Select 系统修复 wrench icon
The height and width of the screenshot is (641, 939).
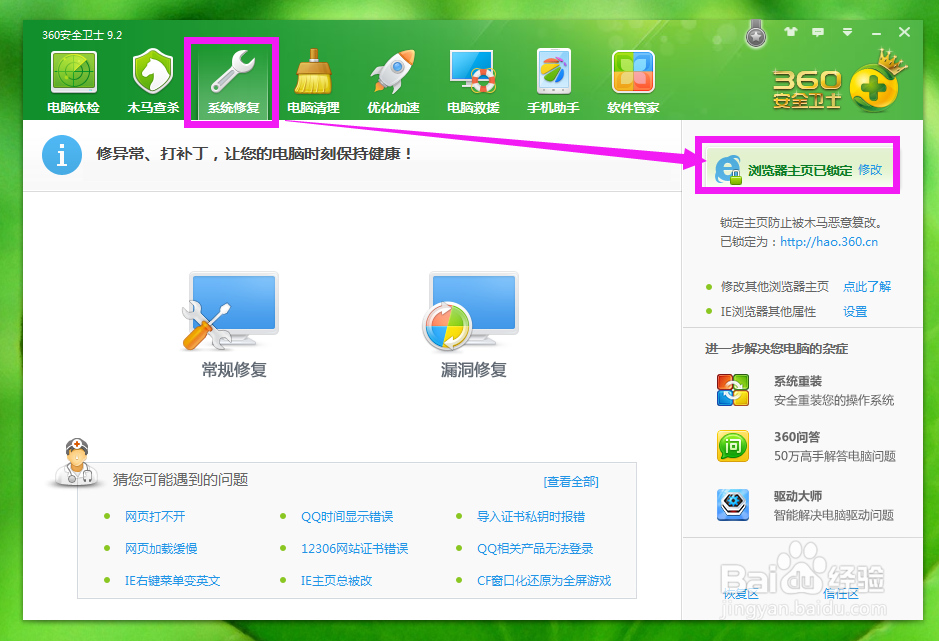[233, 71]
